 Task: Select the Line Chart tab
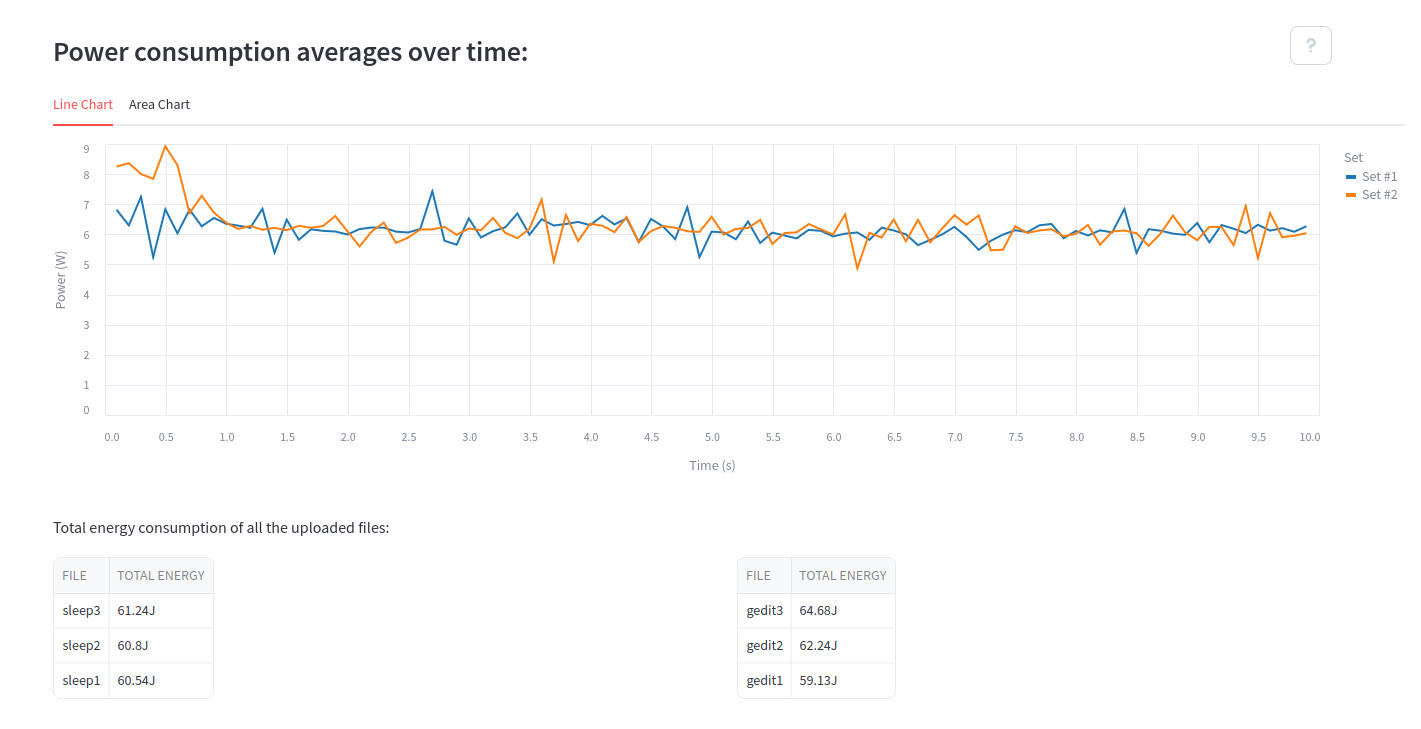(83, 104)
